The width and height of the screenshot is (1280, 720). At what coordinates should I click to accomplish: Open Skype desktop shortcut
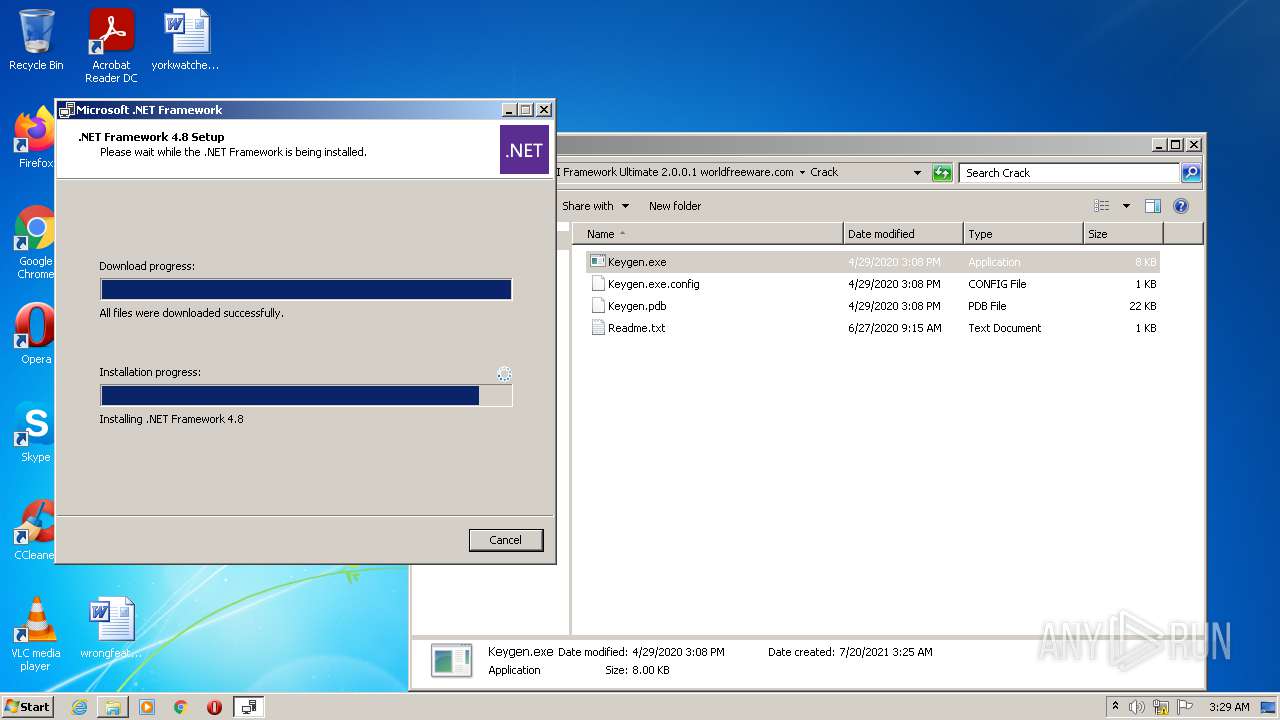[x=36, y=432]
